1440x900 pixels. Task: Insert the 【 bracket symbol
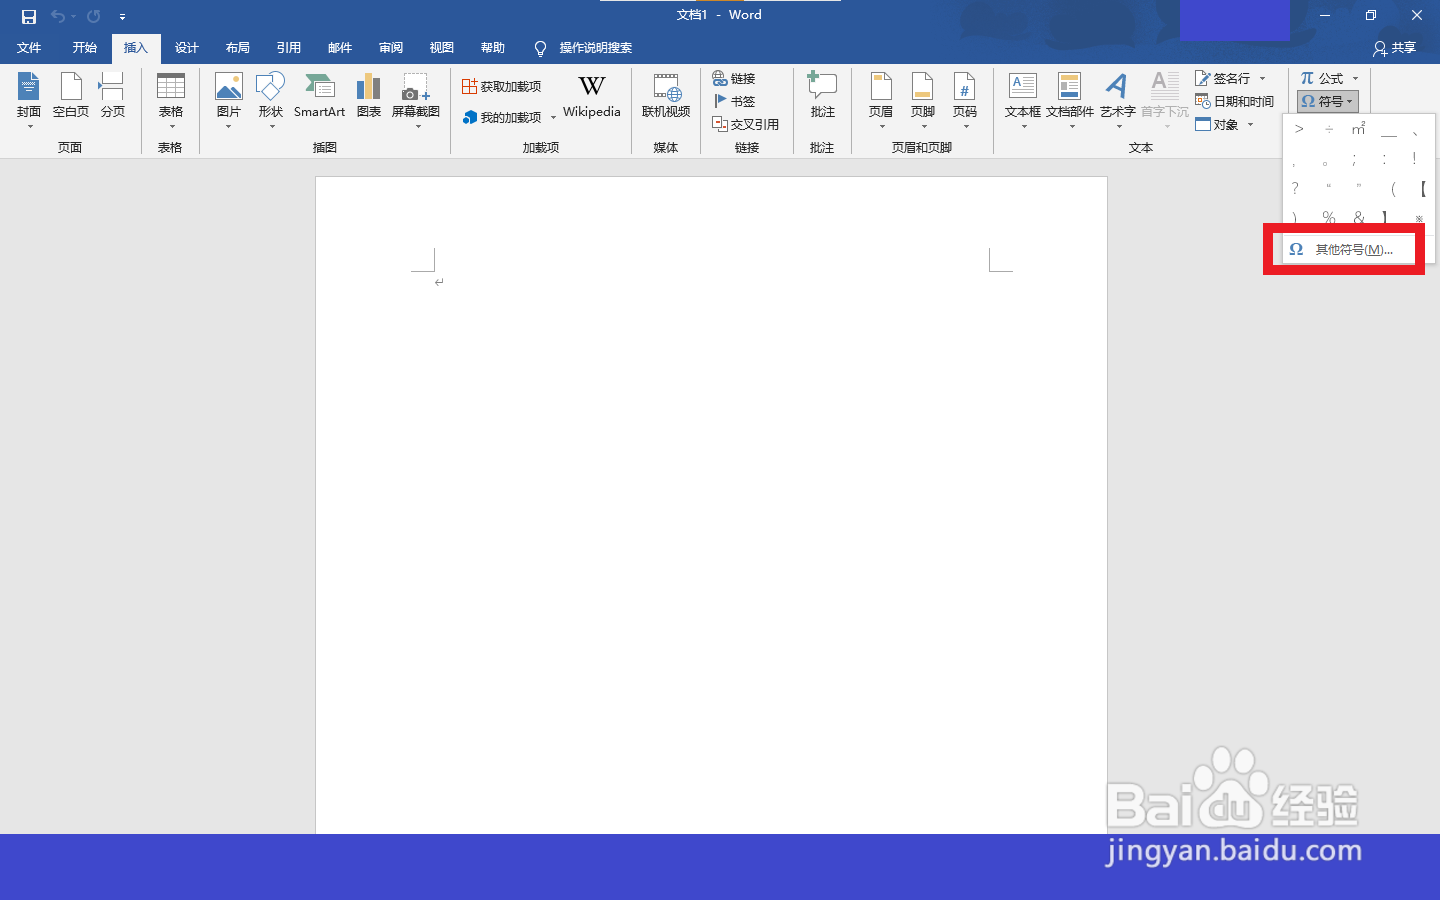[x=1422, y=188]
